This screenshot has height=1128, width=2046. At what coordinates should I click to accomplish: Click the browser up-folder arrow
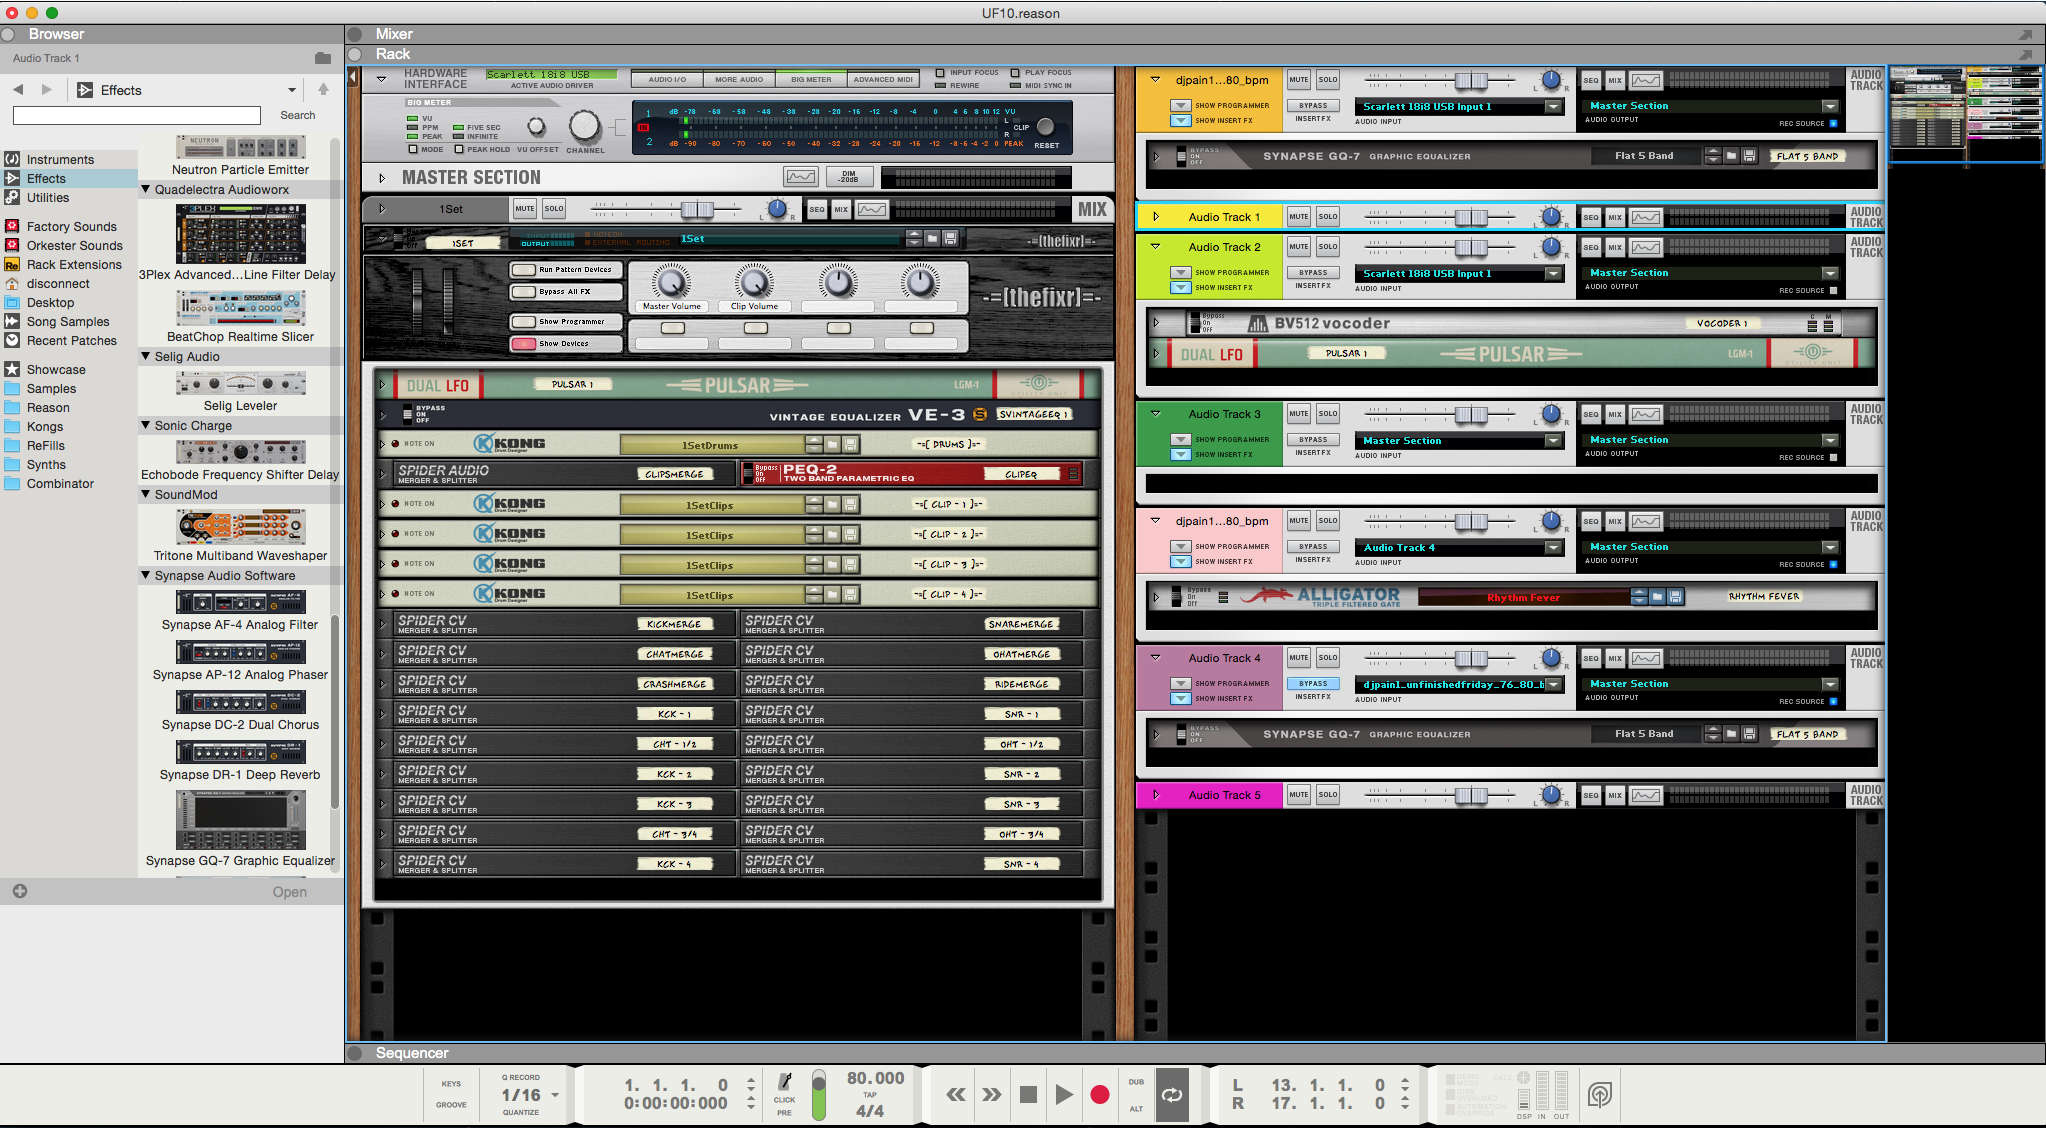323,90
